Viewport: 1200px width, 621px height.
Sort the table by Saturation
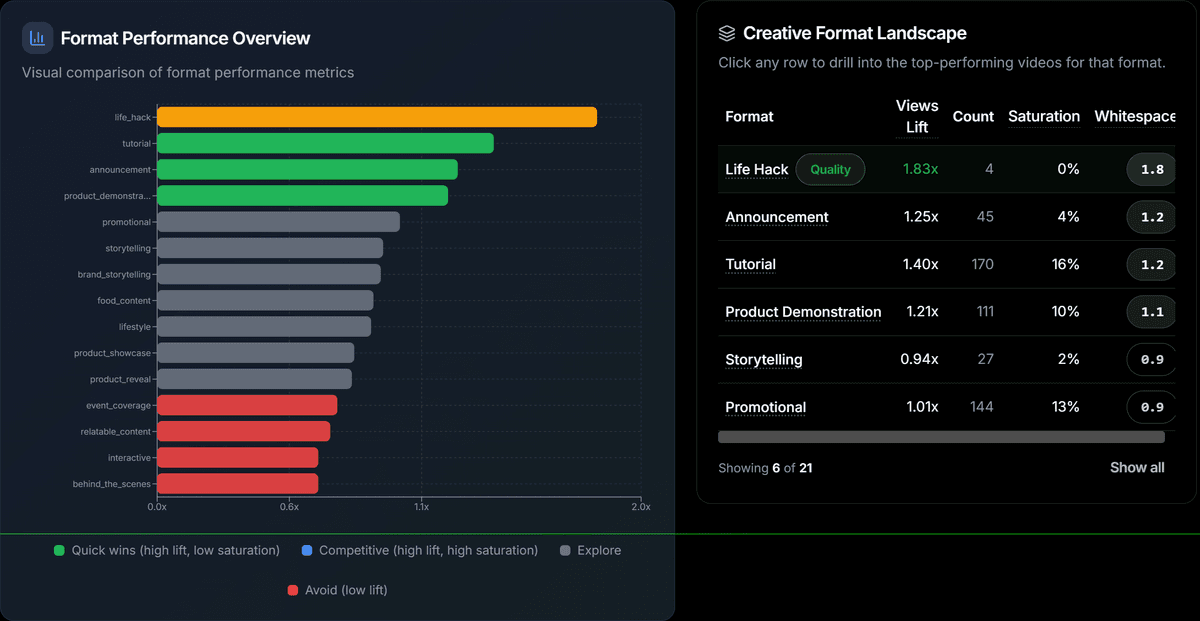click(1044, 116)
